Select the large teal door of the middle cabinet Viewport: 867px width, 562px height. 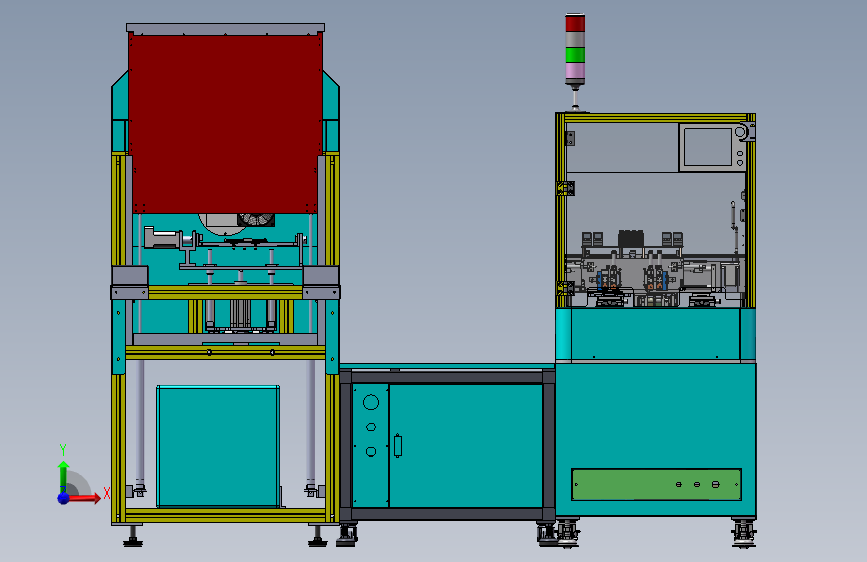(x=466, y=446)
